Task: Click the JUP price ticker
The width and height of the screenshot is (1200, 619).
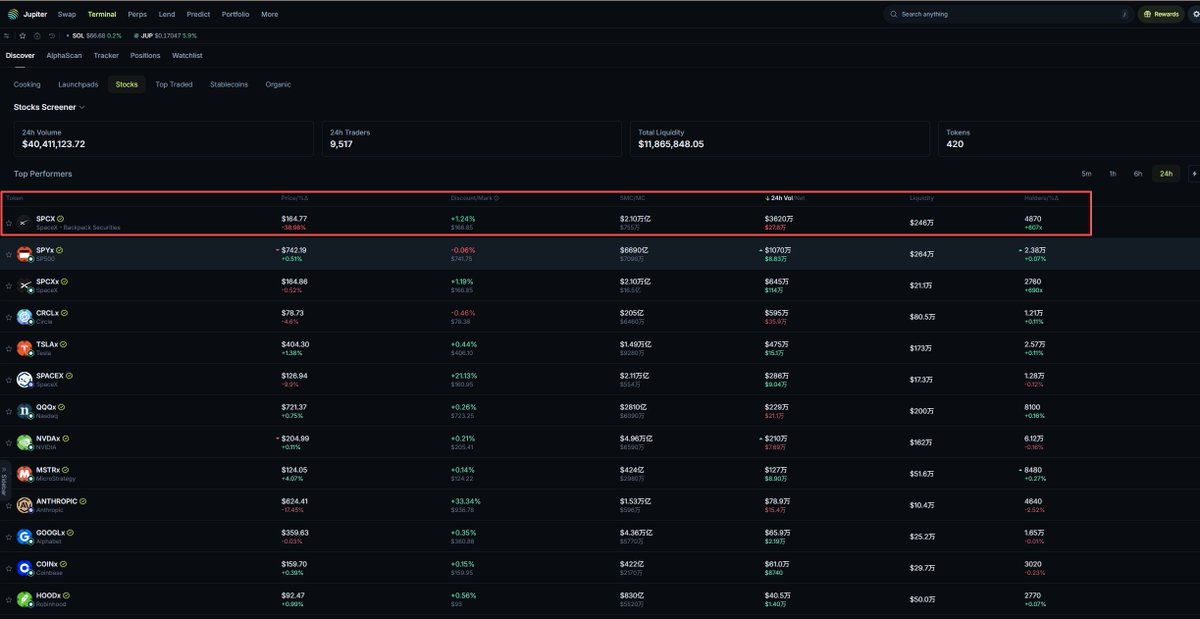Action: click(x=165, y=35)
